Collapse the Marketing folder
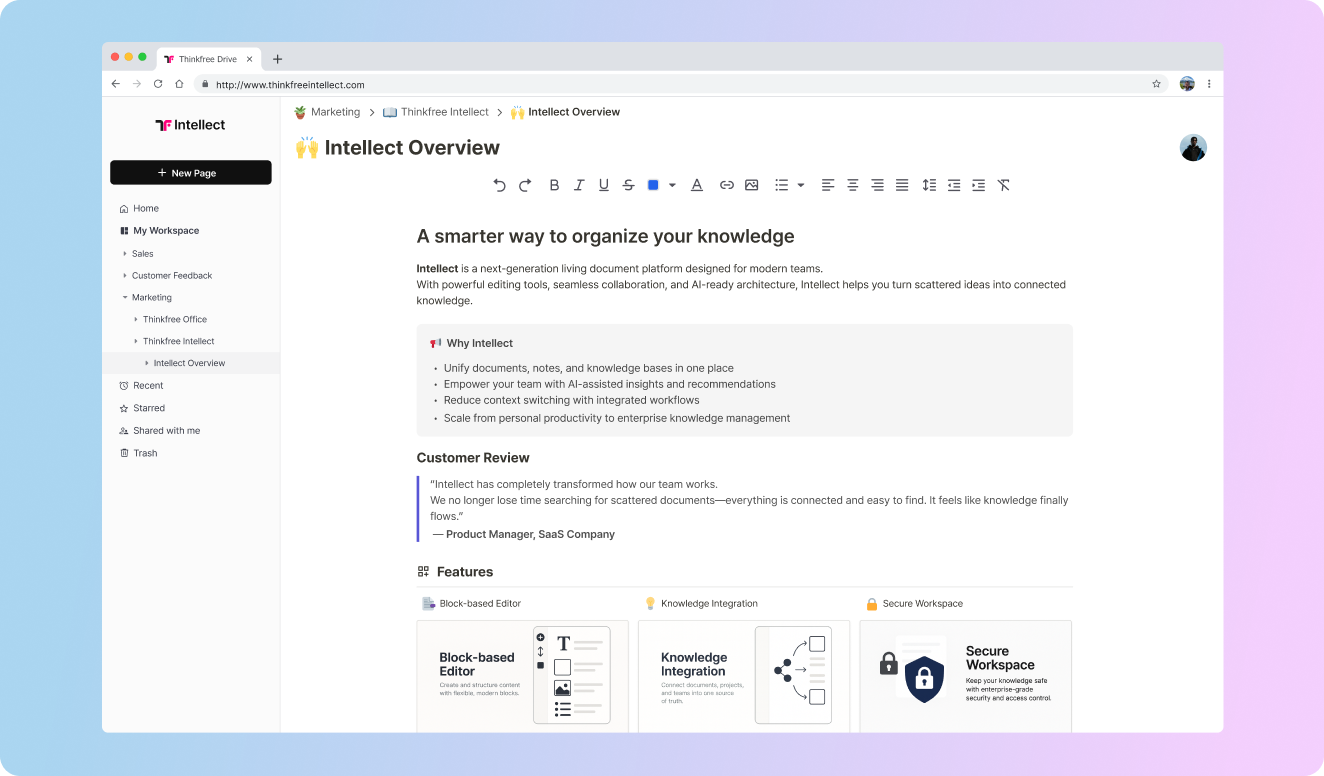1324x776 pixels. click(x=125, y=297)
